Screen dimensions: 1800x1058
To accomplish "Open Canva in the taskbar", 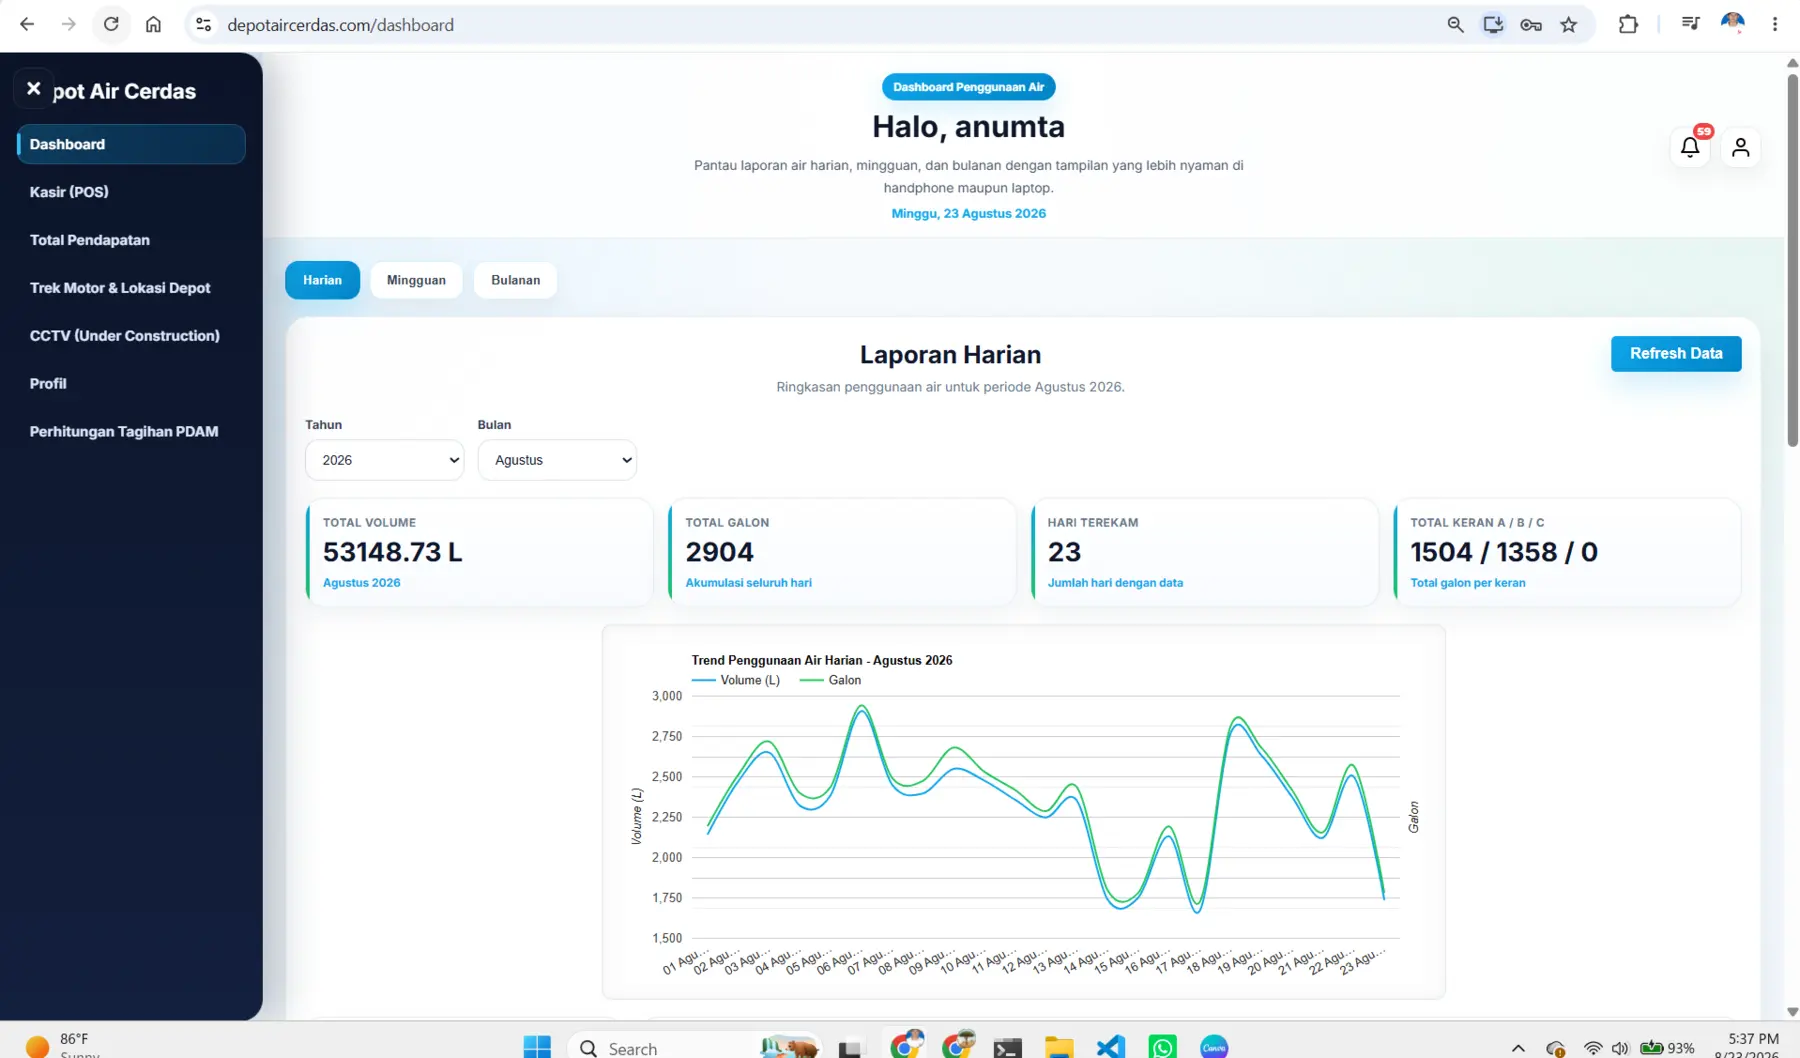I will click(1214, 1047).
